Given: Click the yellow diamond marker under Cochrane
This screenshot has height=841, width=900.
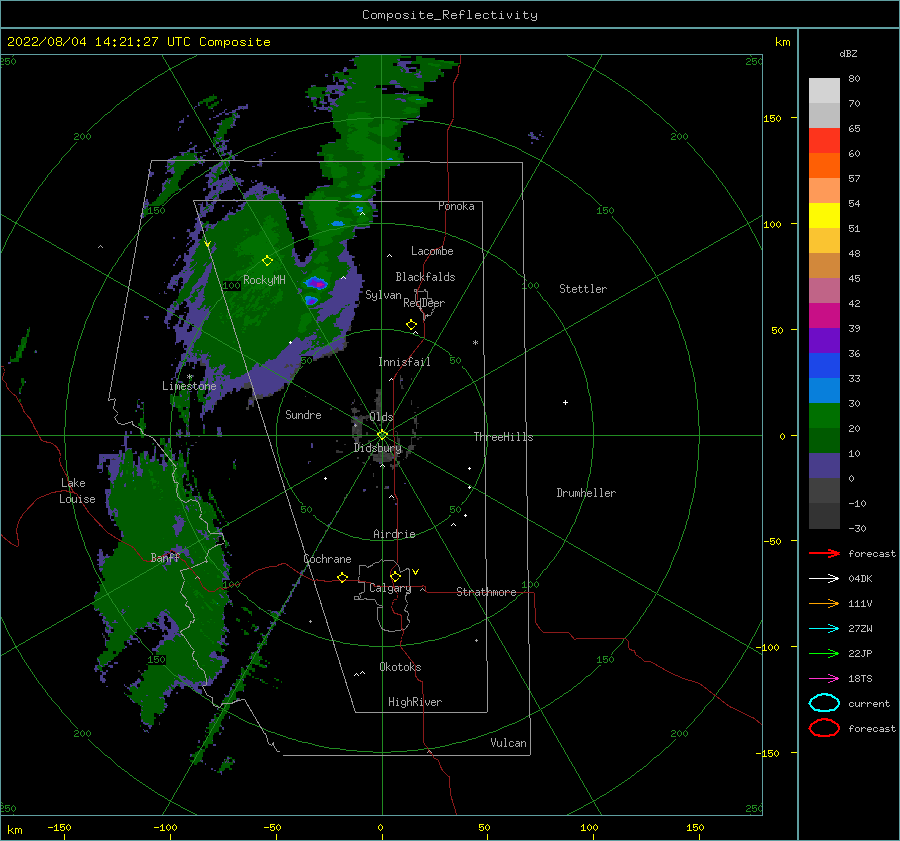Looking at the screenshot, I should (x=342, y=578).
